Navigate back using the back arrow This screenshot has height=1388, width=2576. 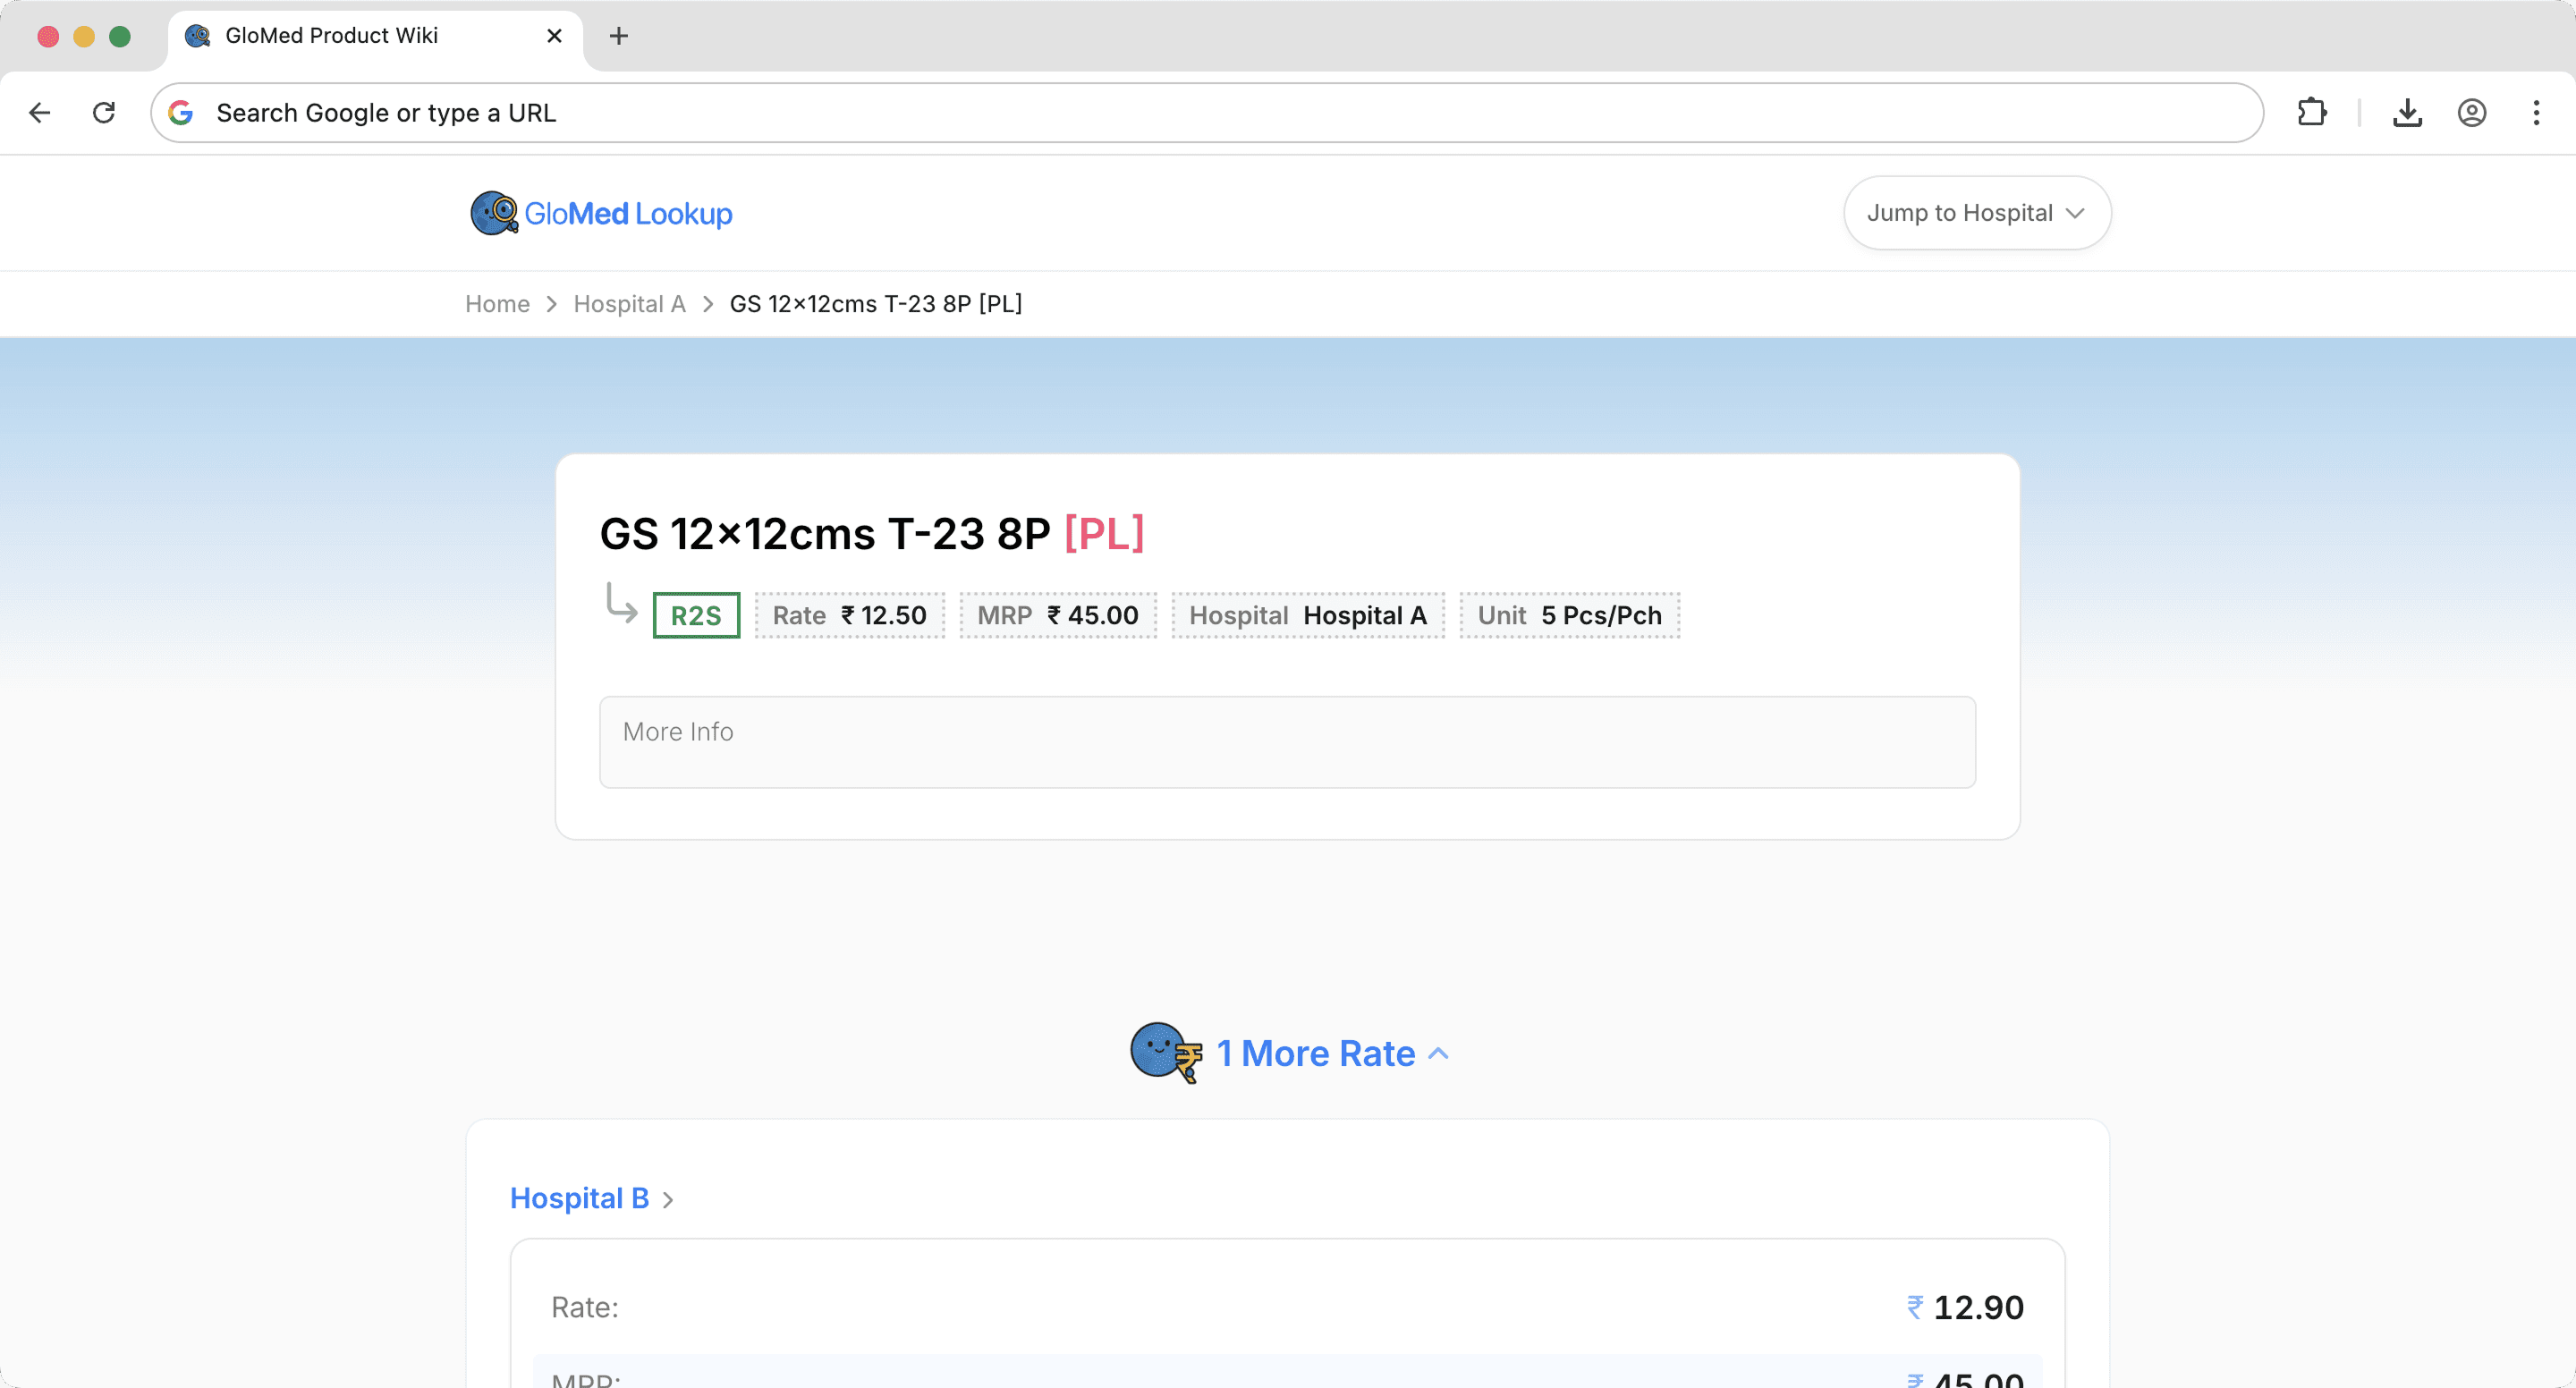[39, 112]
